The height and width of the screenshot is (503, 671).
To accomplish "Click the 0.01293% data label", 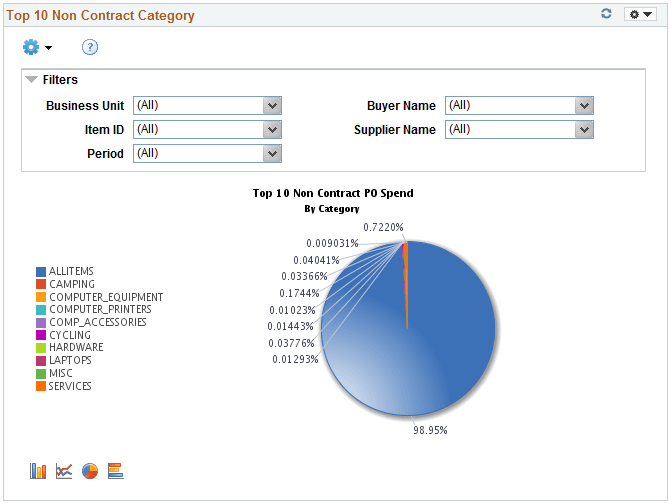I will coord(295,360).
